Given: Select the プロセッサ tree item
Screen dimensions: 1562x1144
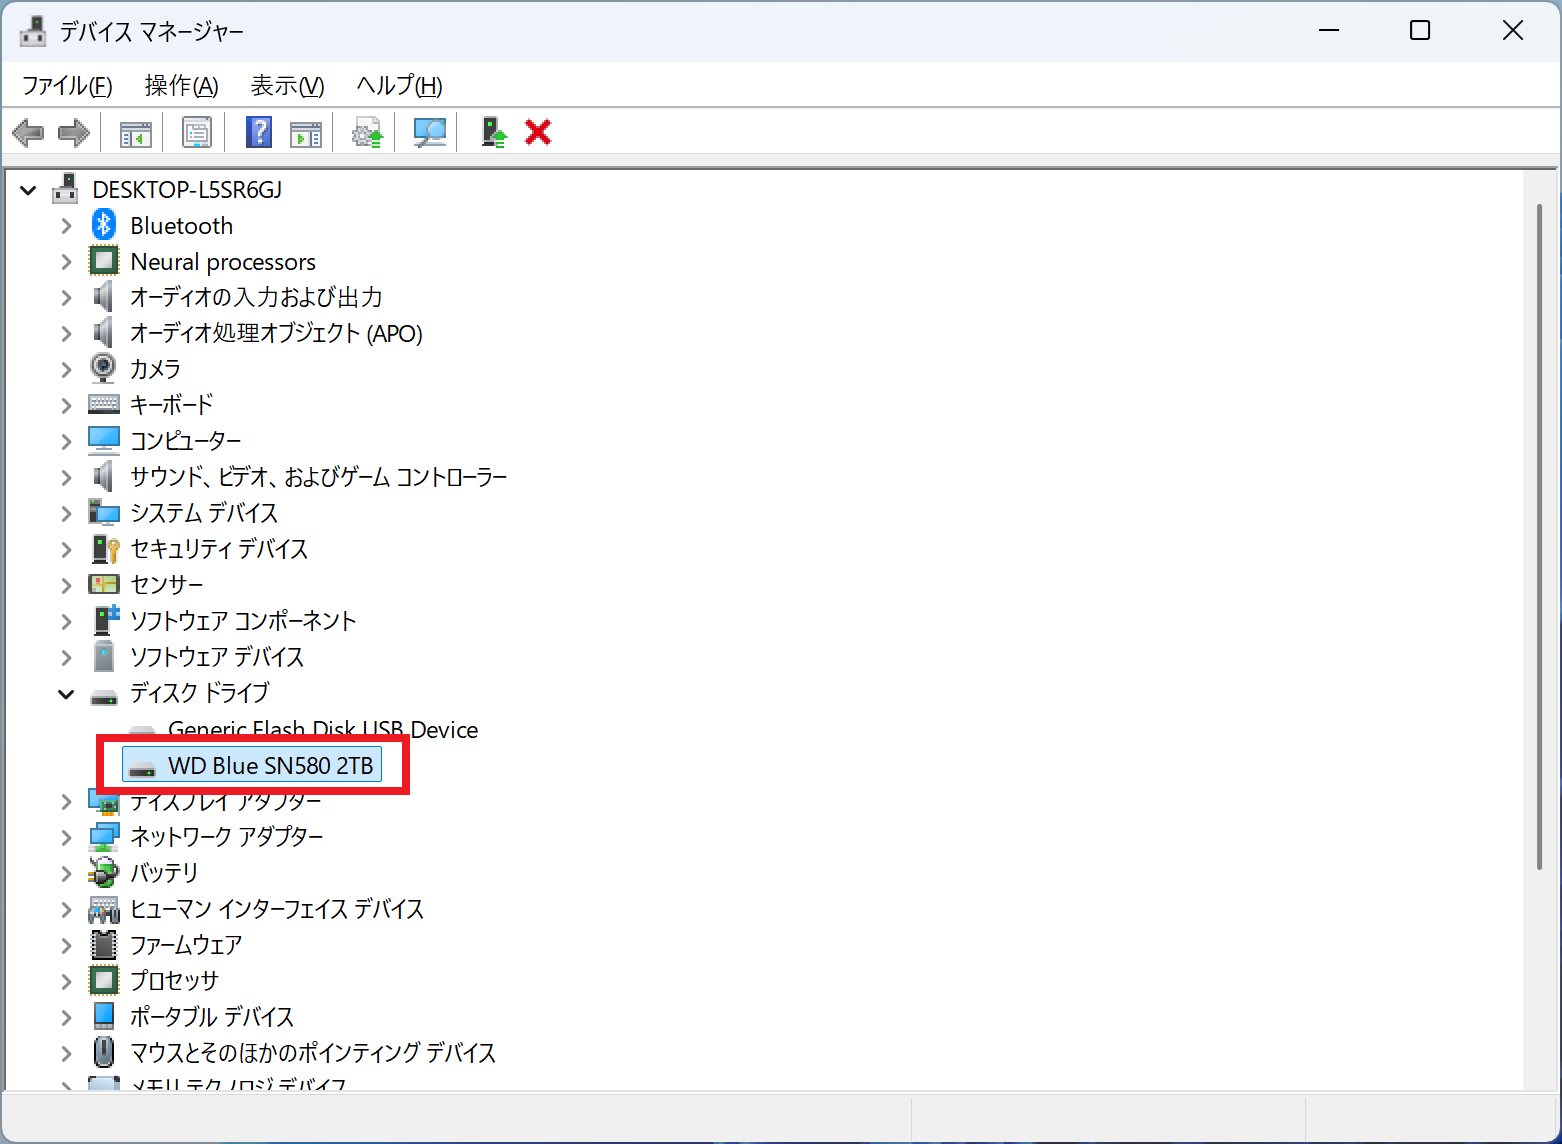Looking at the screenshot, I should coord(174,981).
